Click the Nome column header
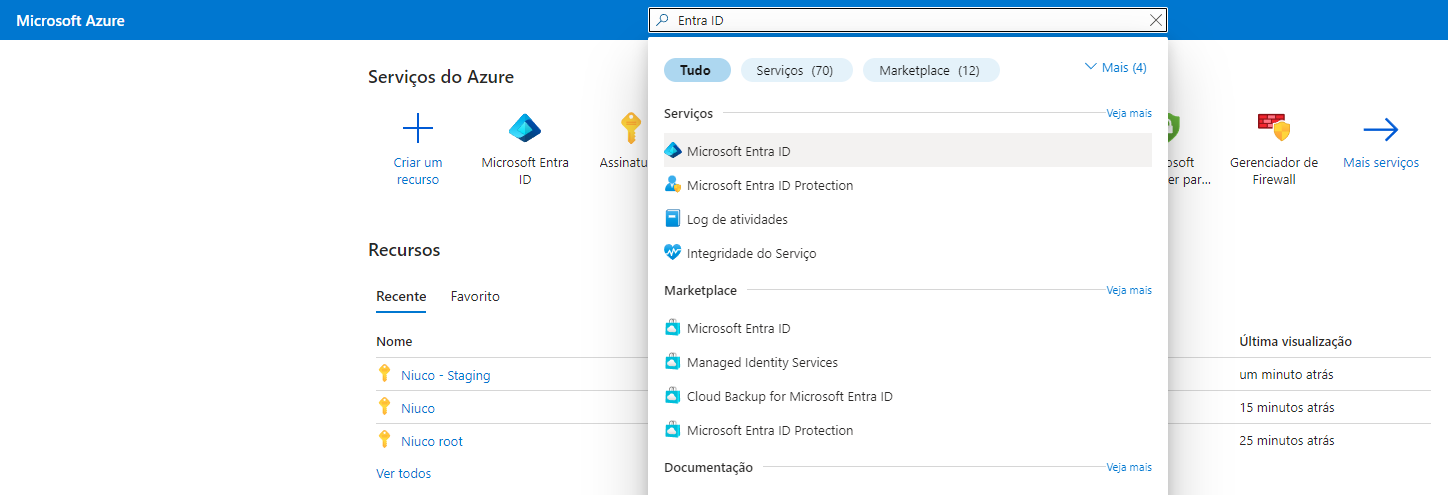1448x495 pixels. point(394,342)
